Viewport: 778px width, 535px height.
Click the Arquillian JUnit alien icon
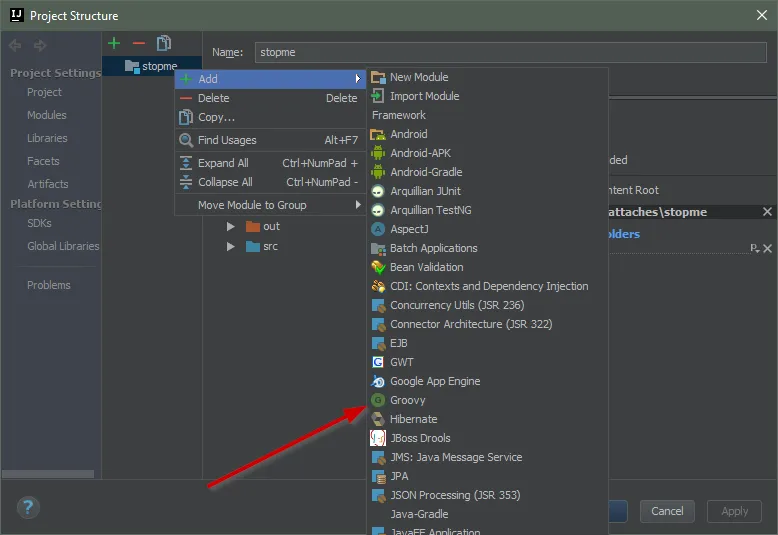coord(378,192)
